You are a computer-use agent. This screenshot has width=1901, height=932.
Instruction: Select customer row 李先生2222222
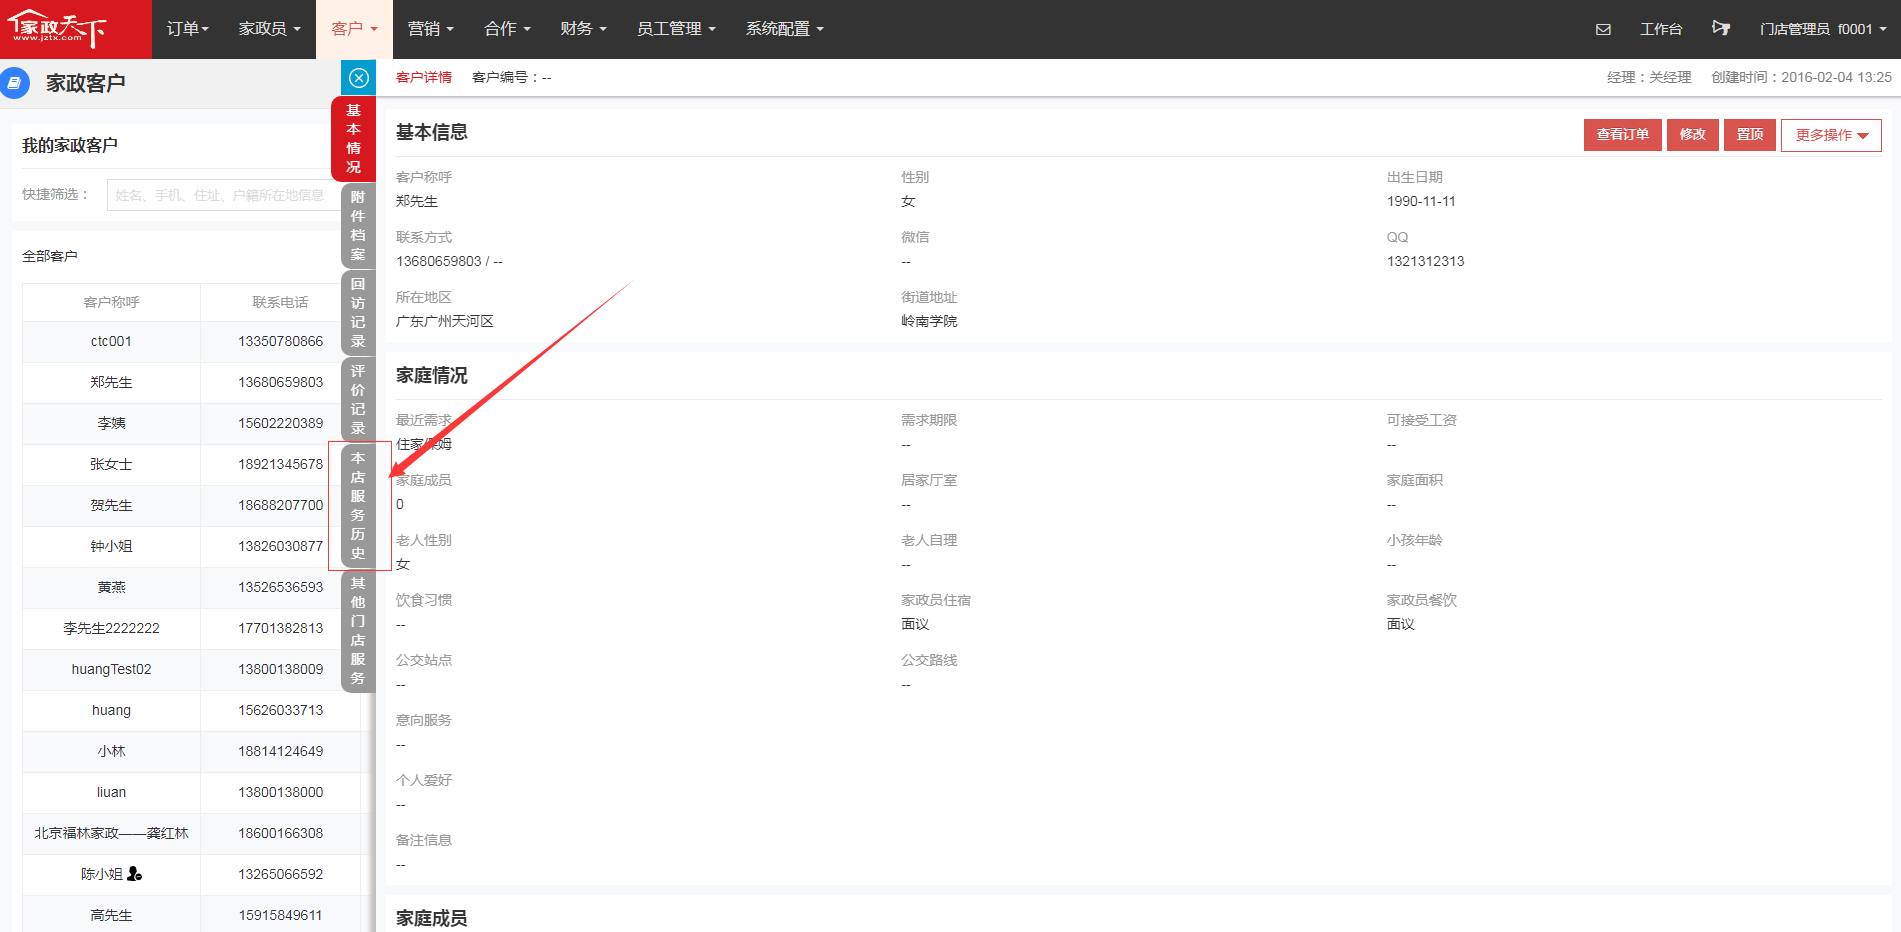tap(190, 628)
